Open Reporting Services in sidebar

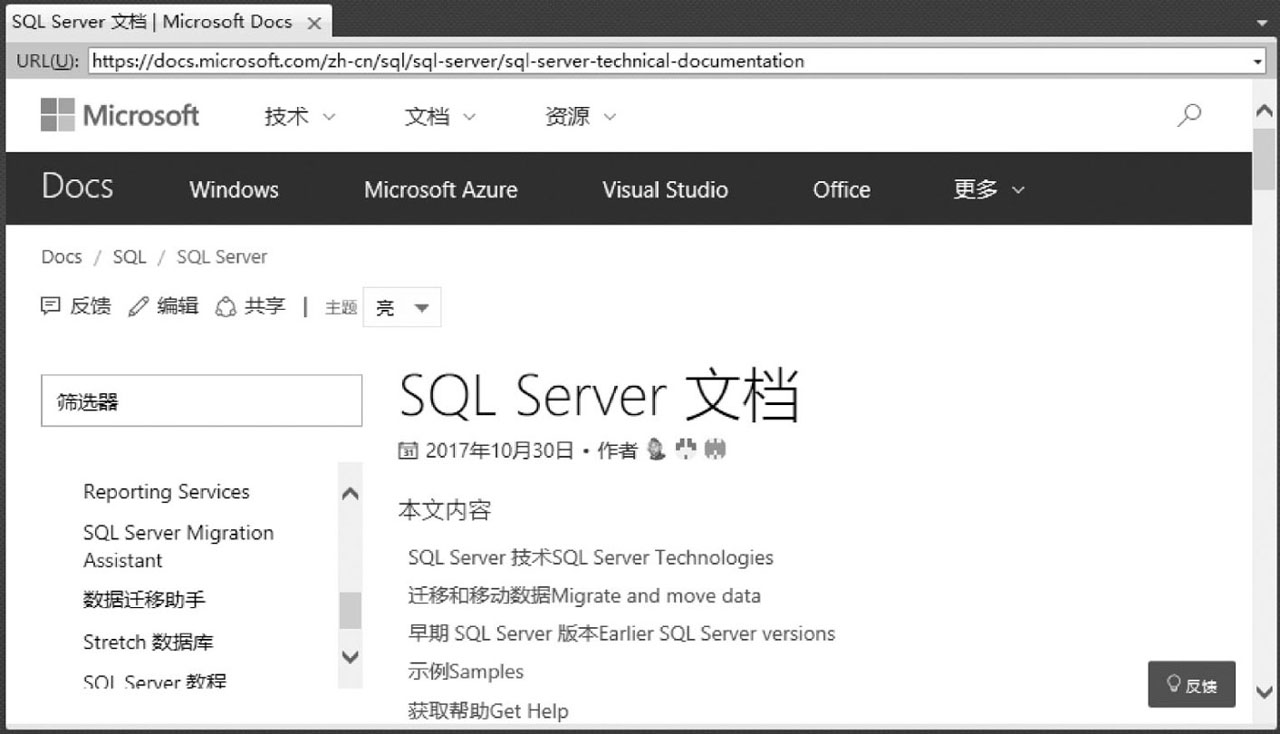click(x=166, y=492)
